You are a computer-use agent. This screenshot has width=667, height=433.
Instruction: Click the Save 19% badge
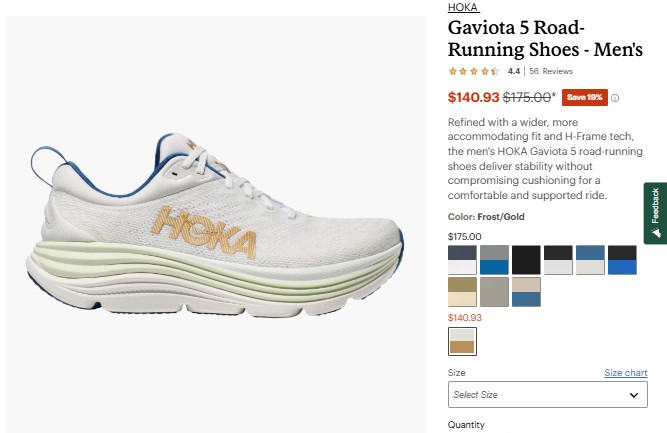pyautogui.click(x=584, y=97)
